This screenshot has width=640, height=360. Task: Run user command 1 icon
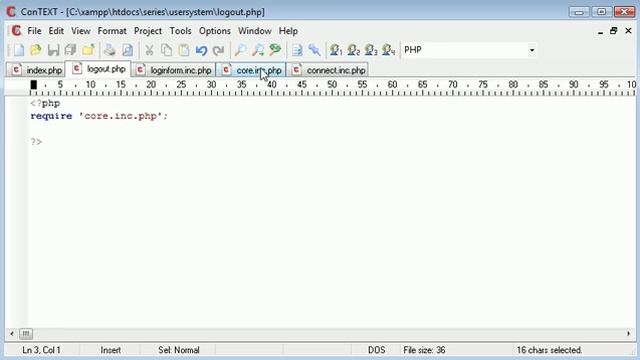[x=336, y=50]
